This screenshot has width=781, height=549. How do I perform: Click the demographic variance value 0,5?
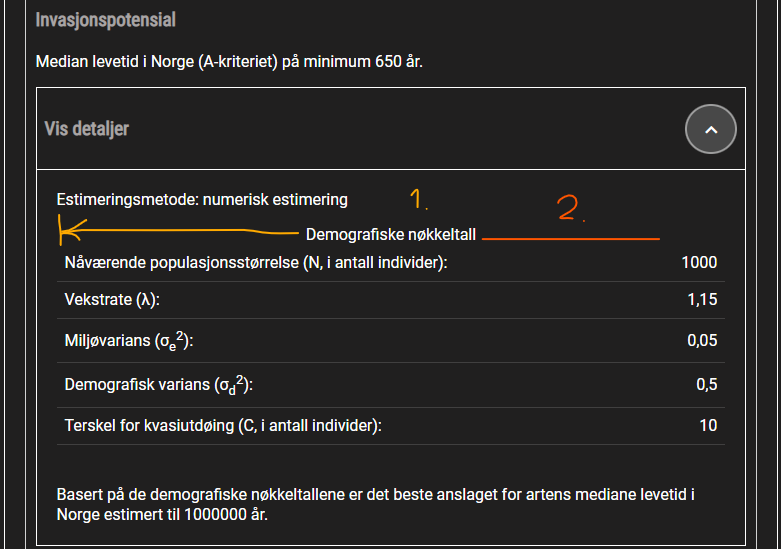(x=707, y=385)
